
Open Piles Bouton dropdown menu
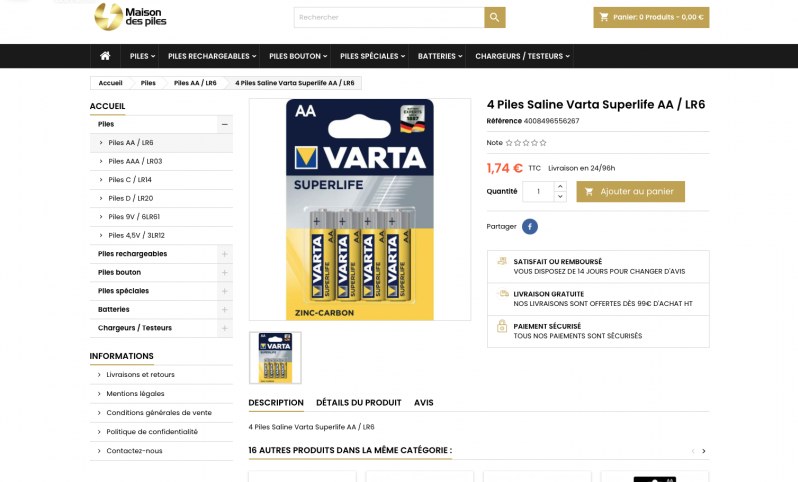[x=298, y=56]
